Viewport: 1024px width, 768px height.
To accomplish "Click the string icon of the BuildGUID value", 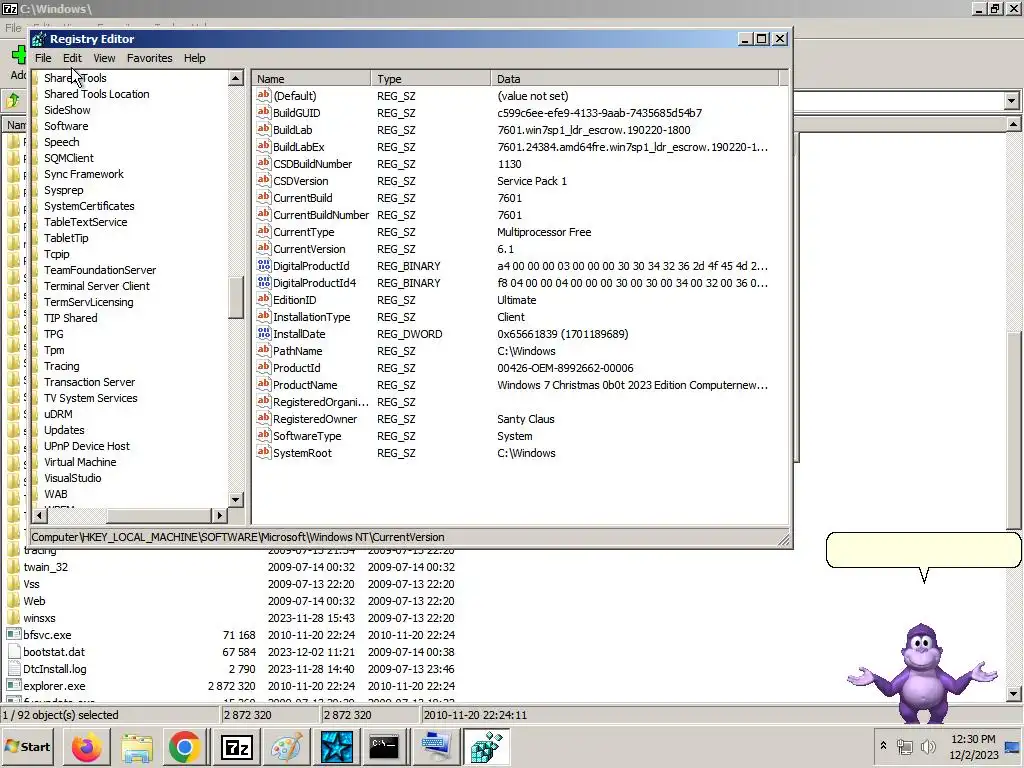I will (263, 112).
